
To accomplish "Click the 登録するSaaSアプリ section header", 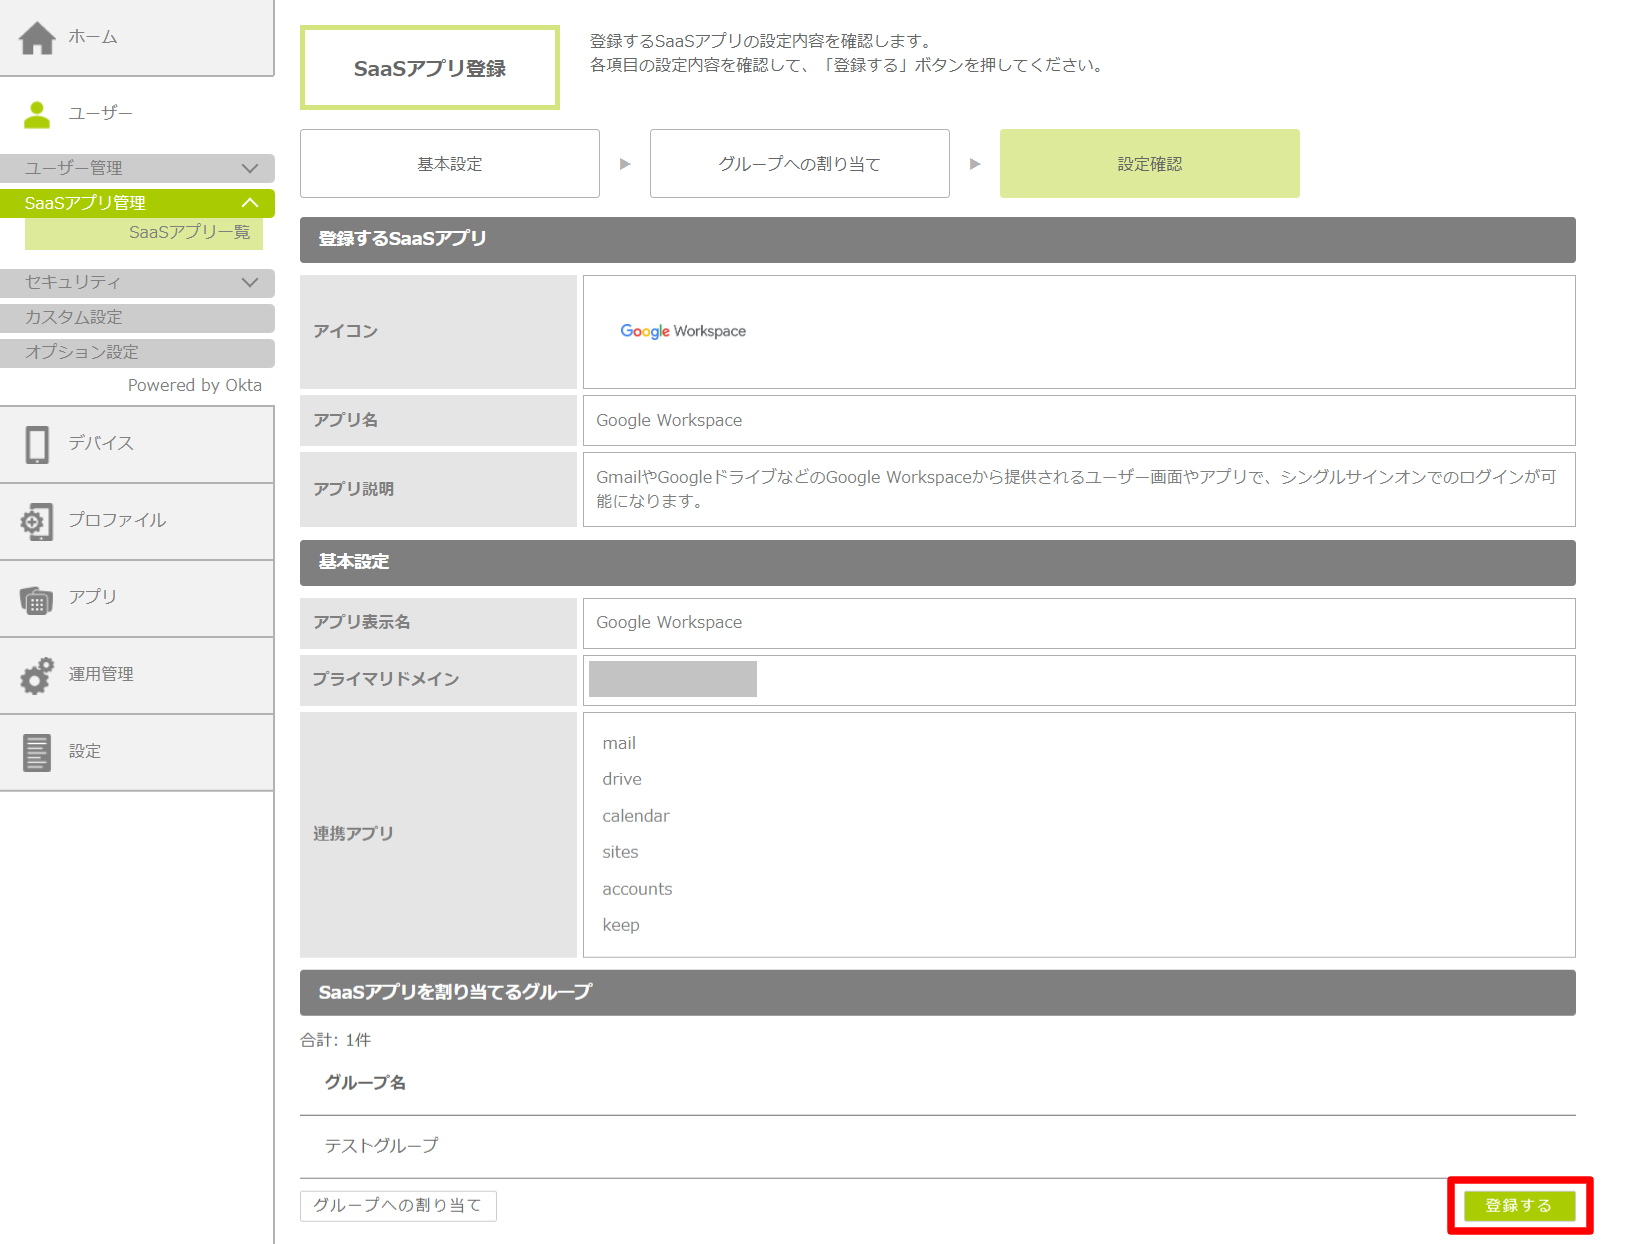I will pos(938,240).
